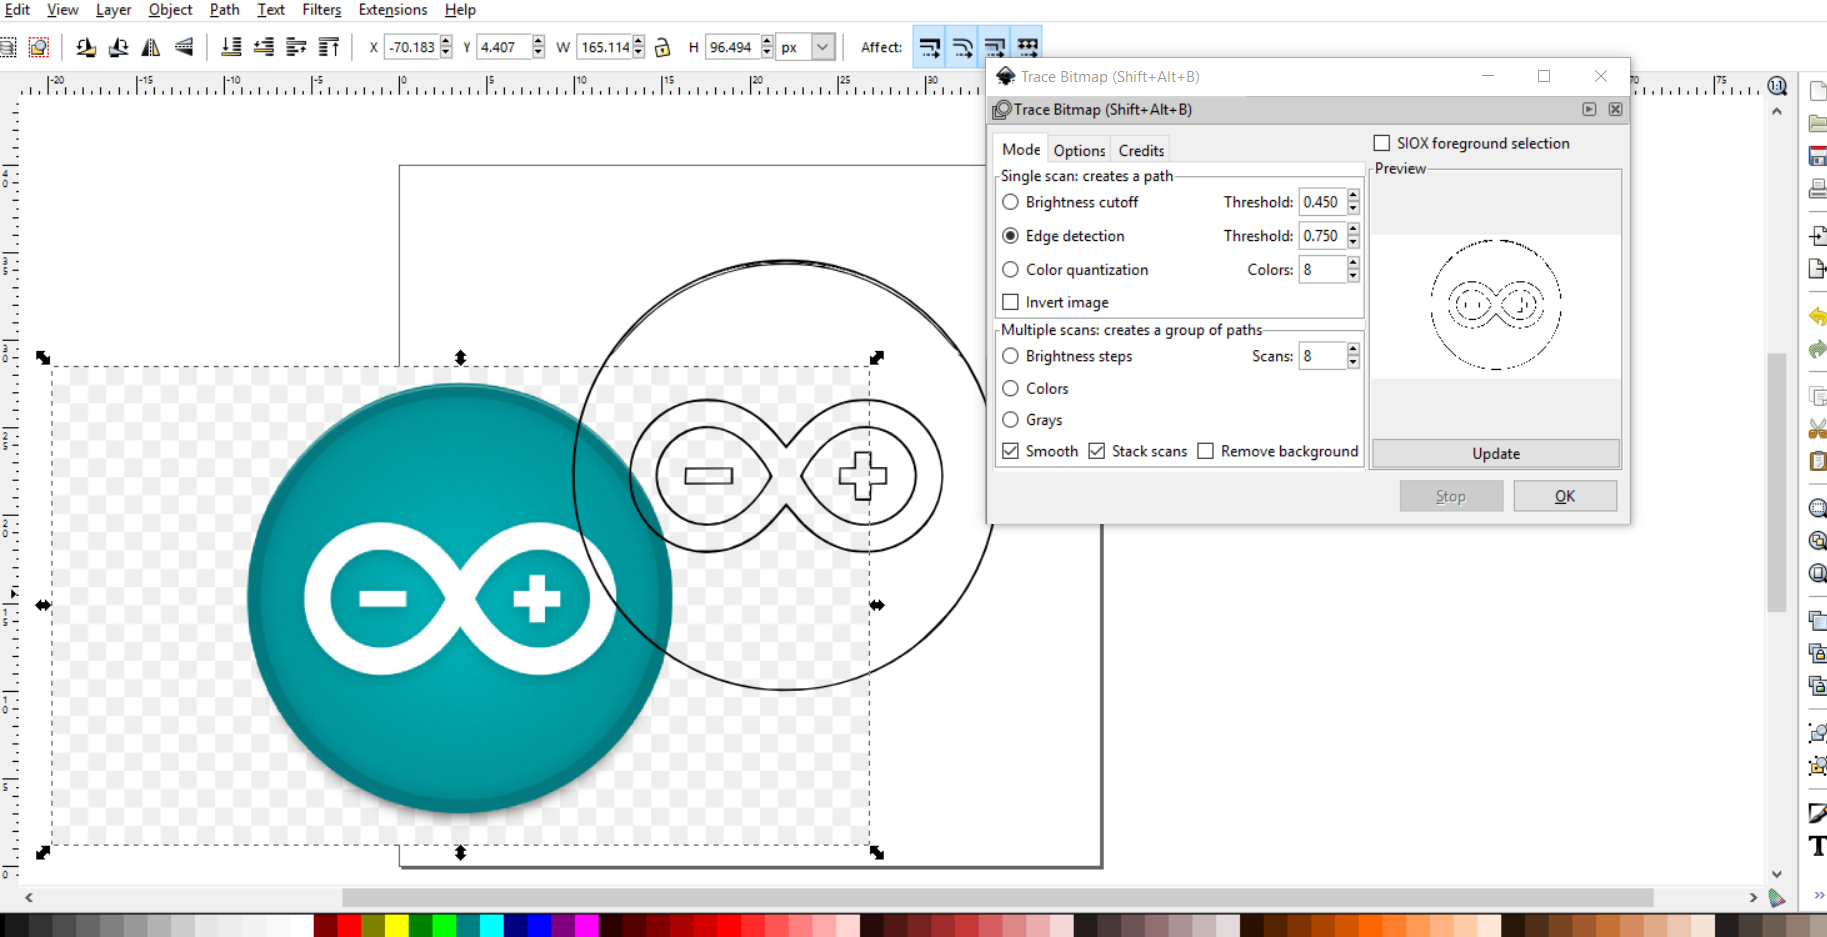Decrease H height spinner
The image size is (1827, 937).
tap(767, 53)
